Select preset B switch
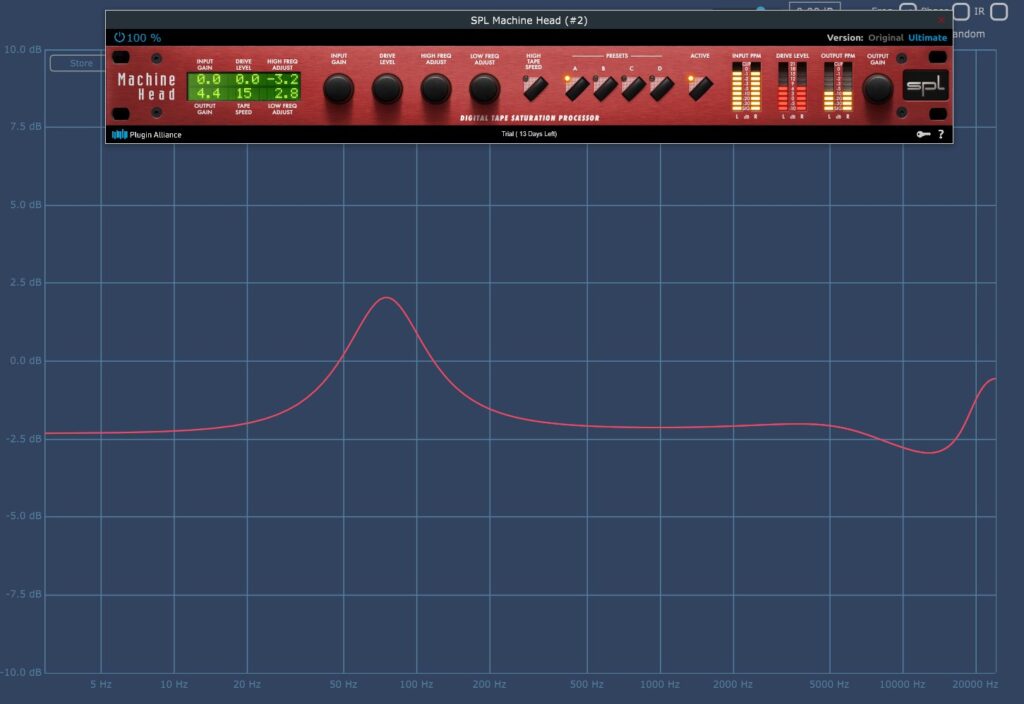 (x=605, y=89)
